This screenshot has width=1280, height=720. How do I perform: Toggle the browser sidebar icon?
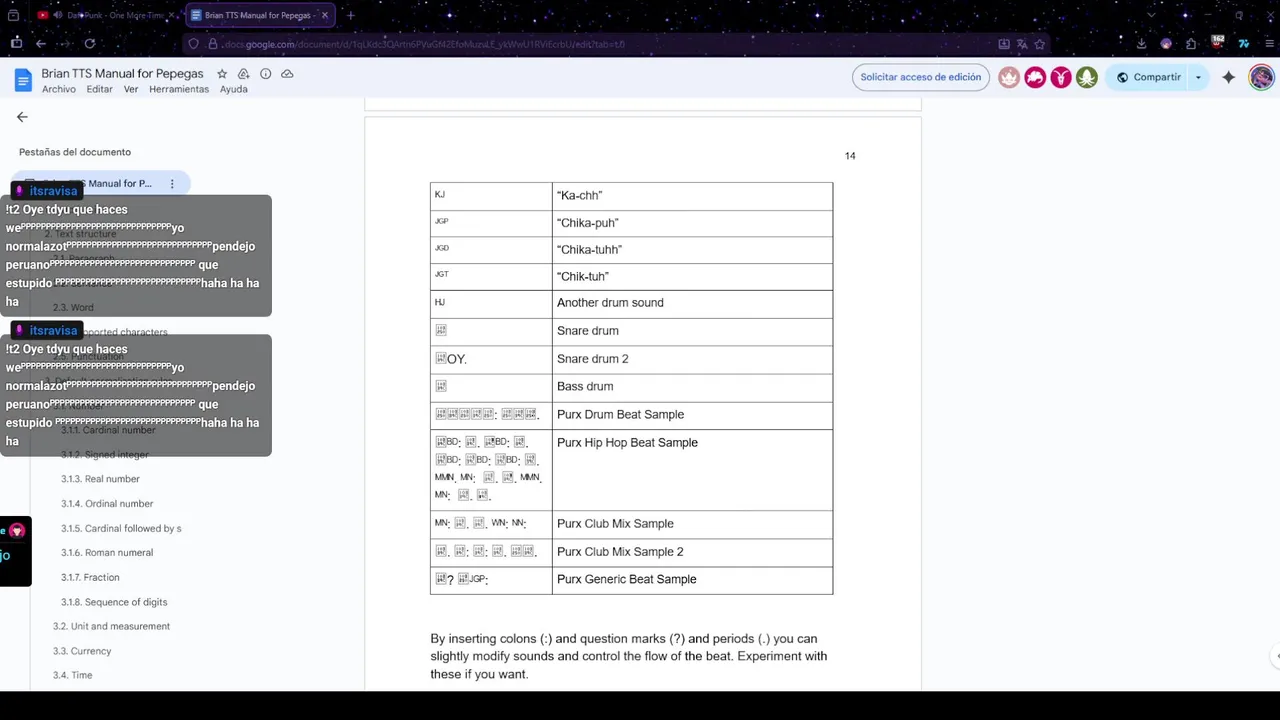[x=16, y=43]
